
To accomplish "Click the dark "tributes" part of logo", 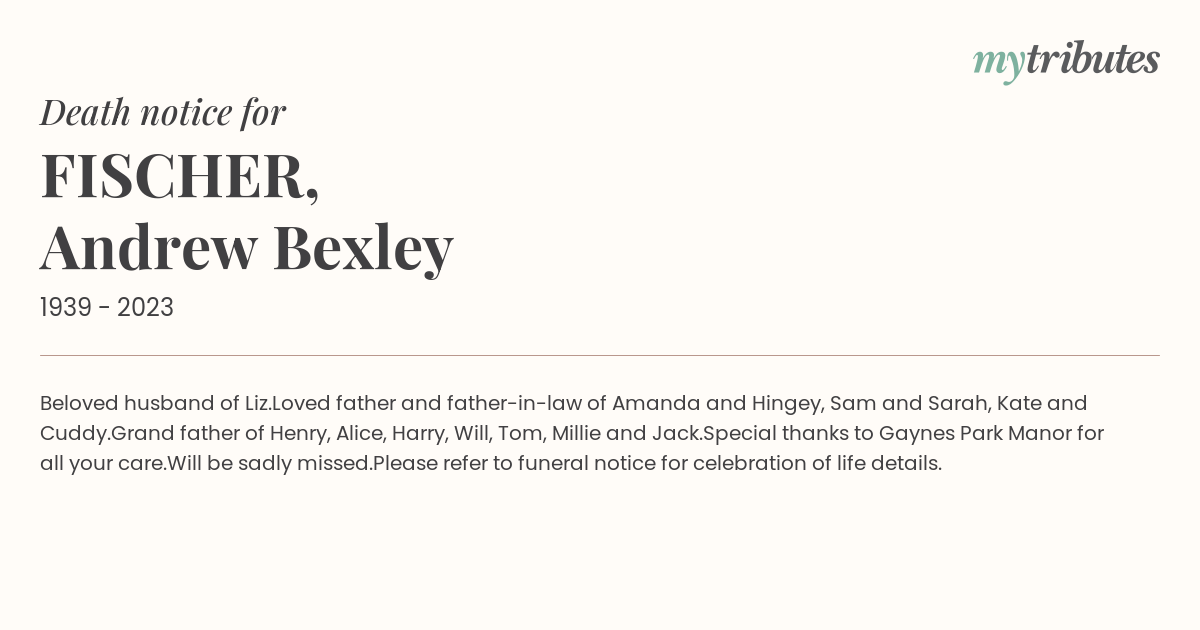I will [x=1093, y=59].
